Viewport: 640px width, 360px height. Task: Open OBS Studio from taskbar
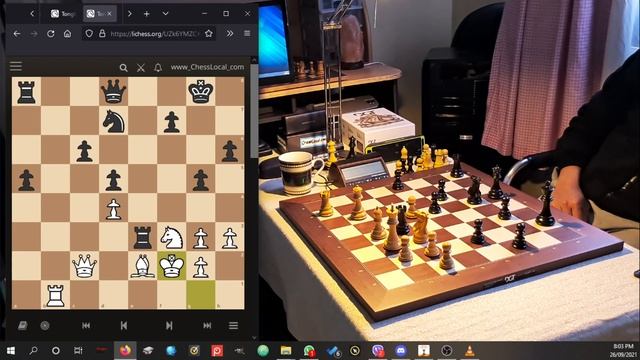[x=447, y=351]
